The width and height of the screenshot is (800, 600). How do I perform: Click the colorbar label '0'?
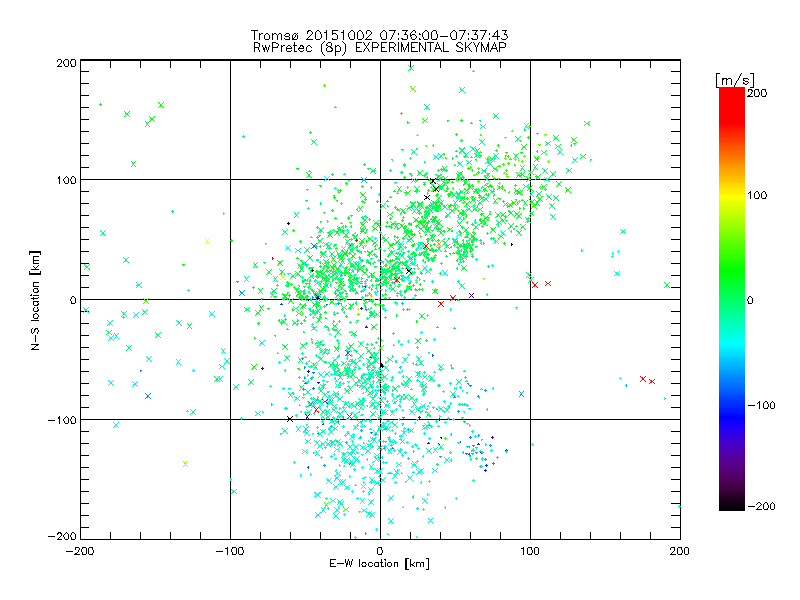pos(750,300)
